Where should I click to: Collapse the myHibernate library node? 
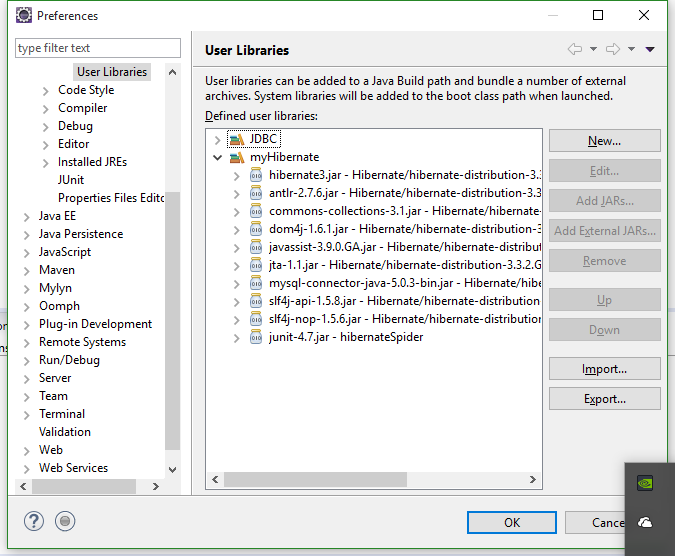pos(217,158)
